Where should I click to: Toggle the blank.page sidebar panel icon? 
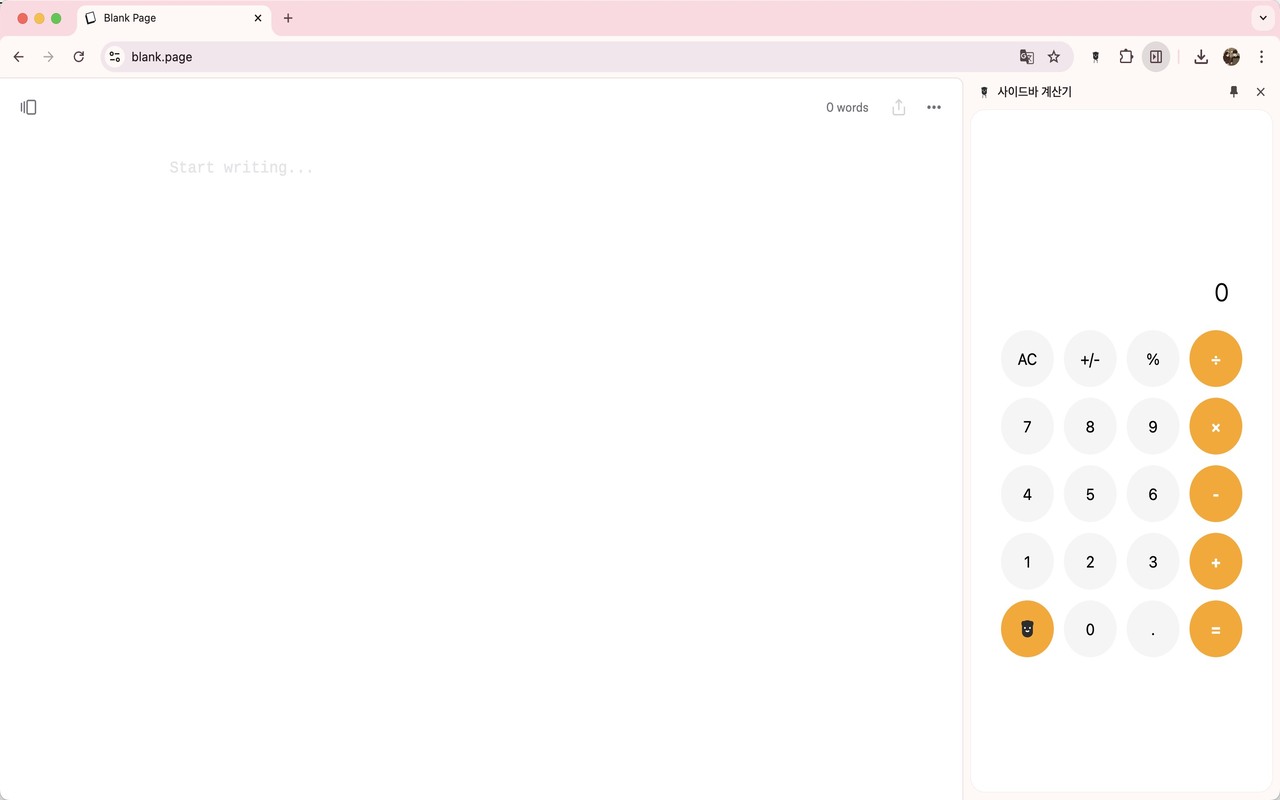click(28, 107)
